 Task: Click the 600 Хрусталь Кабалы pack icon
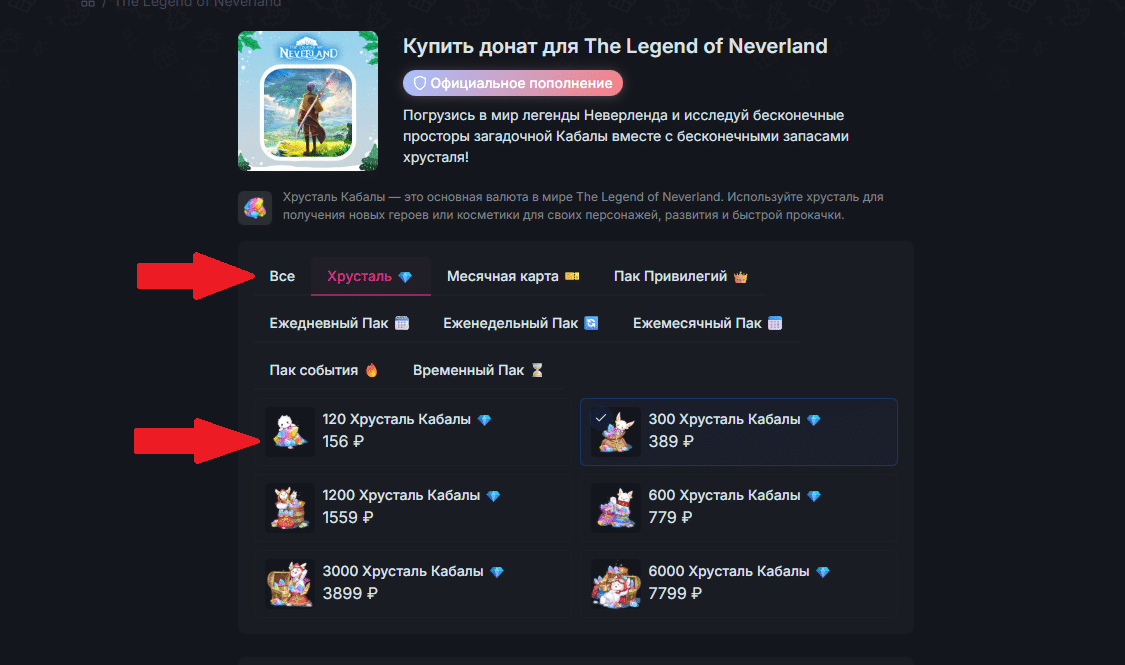tap(616, 507)
